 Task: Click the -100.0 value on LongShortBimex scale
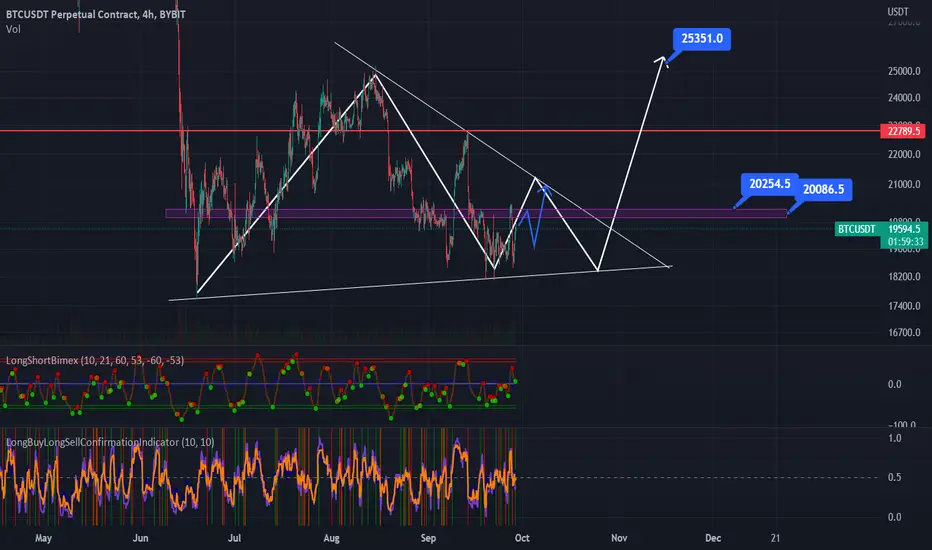(x=902, y=425)
